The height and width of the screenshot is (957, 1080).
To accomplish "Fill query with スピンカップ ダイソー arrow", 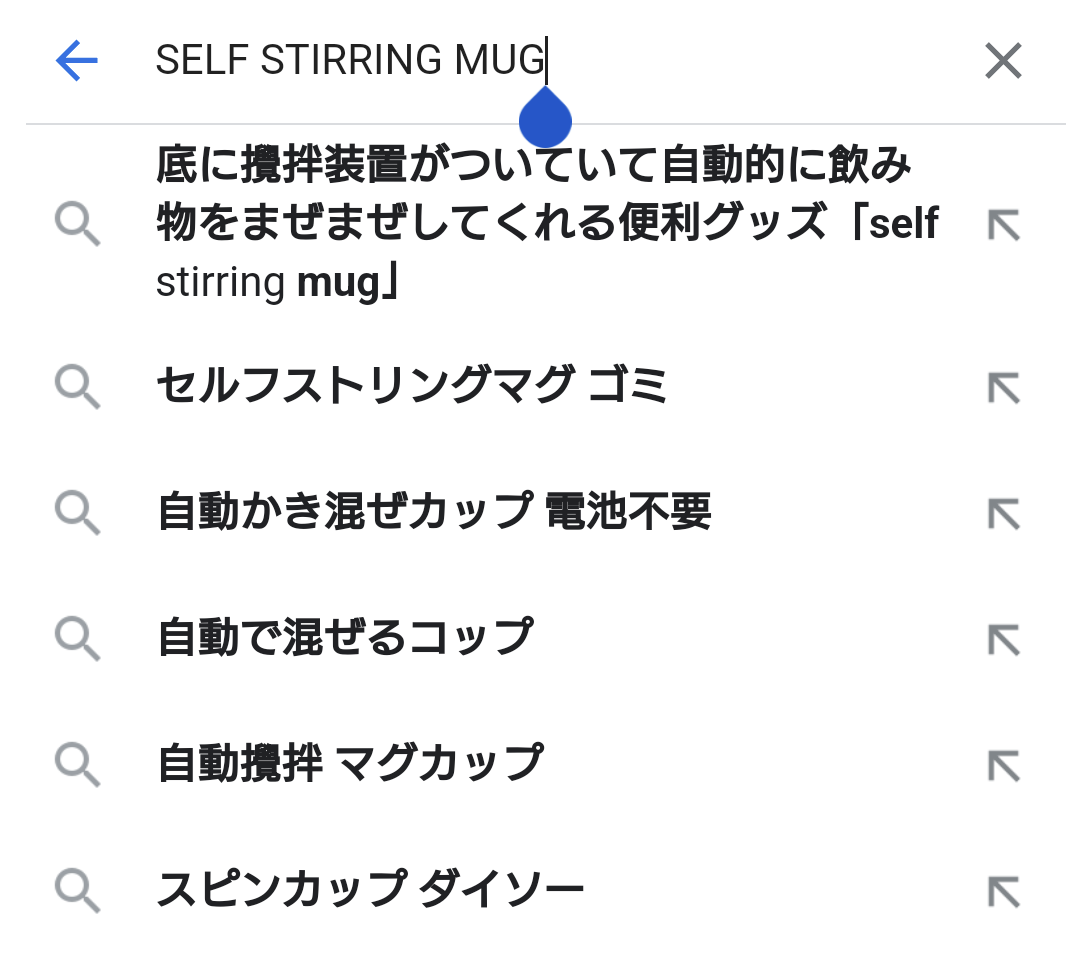I will 1003,888.
